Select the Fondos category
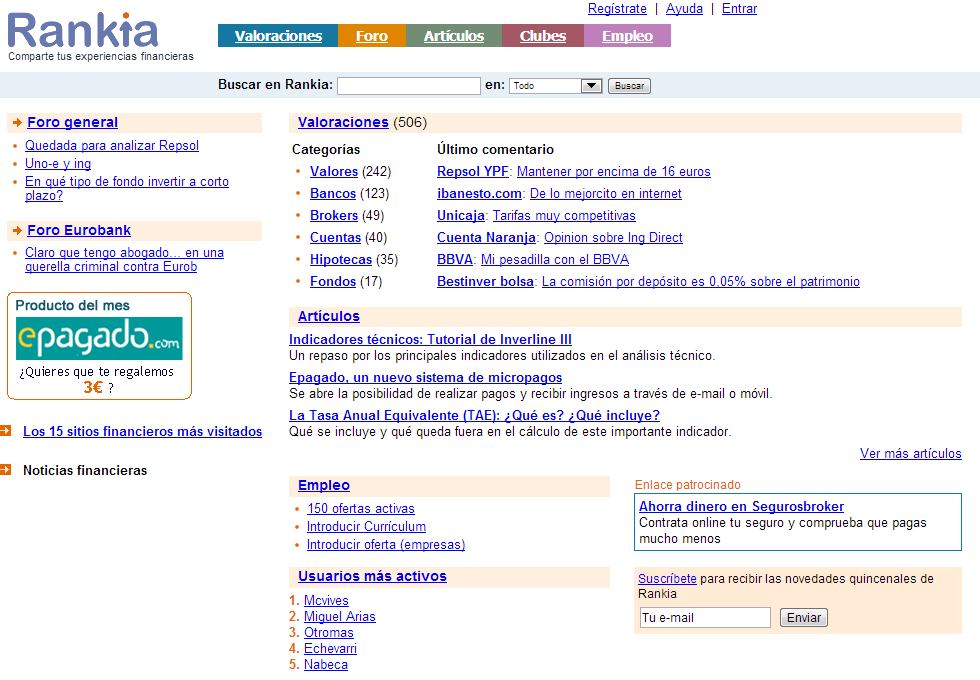Viewport: 980px width, 680px height. 333,282
